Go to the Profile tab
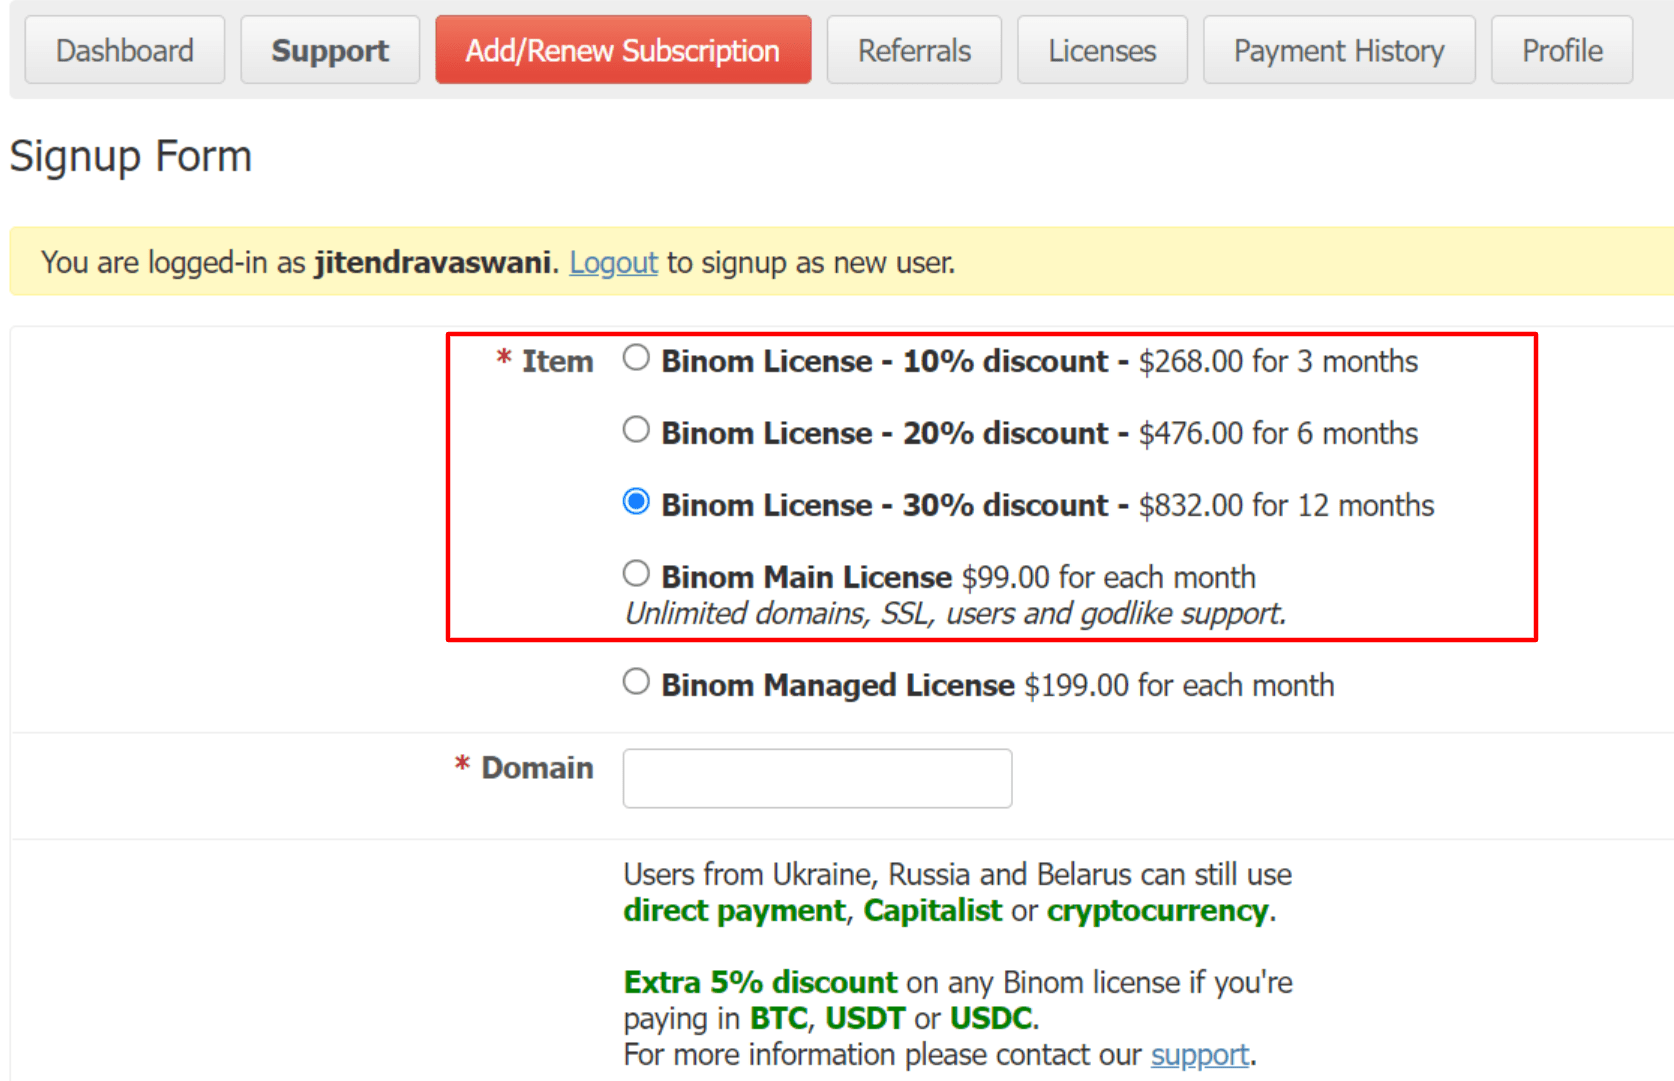This screenshot has width=1674, height=1081. (1561, 49)
